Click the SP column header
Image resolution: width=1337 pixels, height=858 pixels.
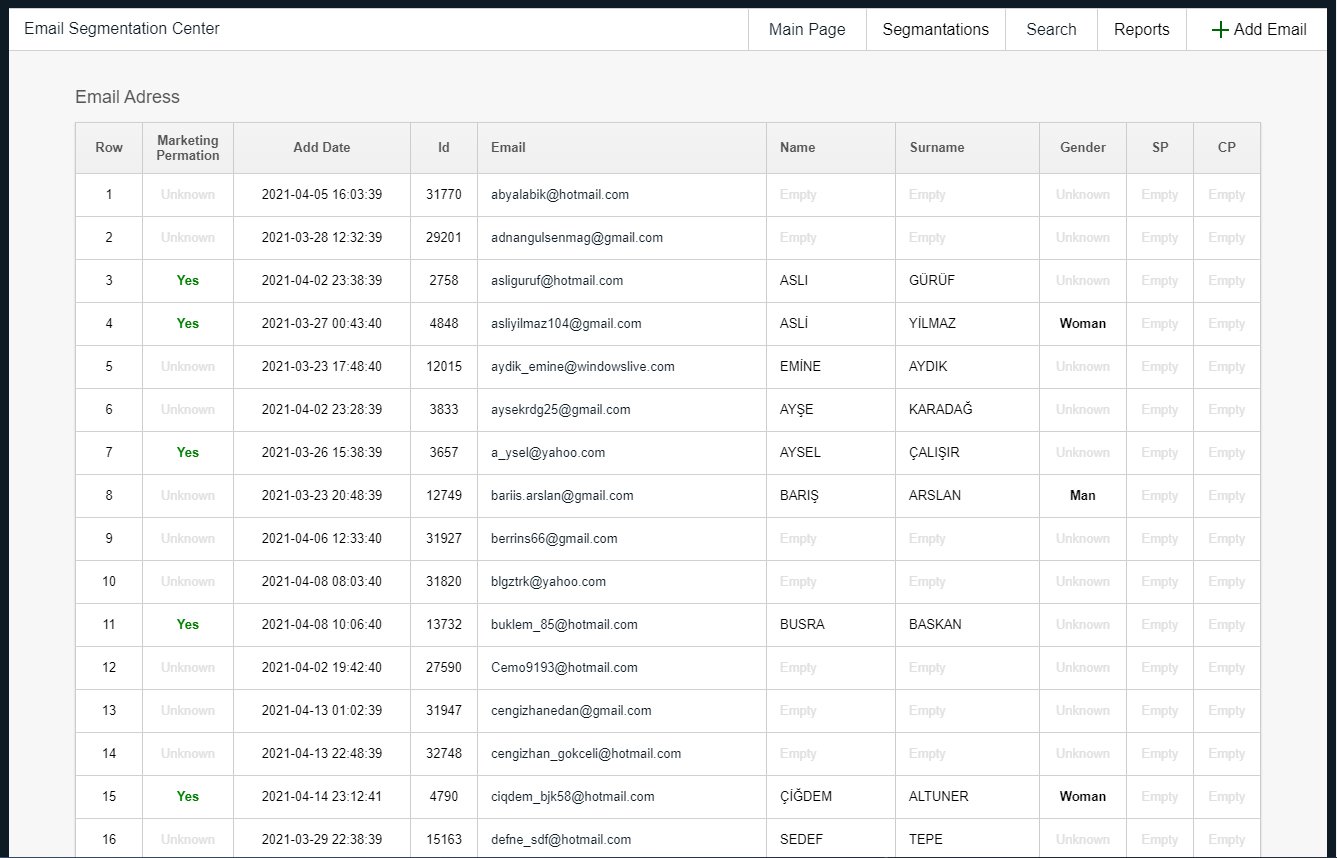(x=1160, y=148)
